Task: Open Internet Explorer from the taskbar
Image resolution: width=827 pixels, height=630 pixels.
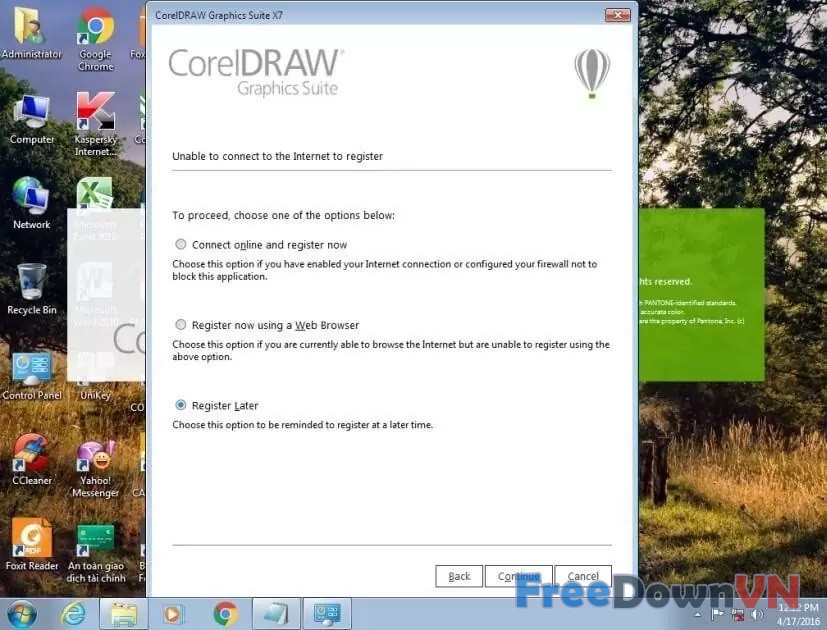Action: 73,613
